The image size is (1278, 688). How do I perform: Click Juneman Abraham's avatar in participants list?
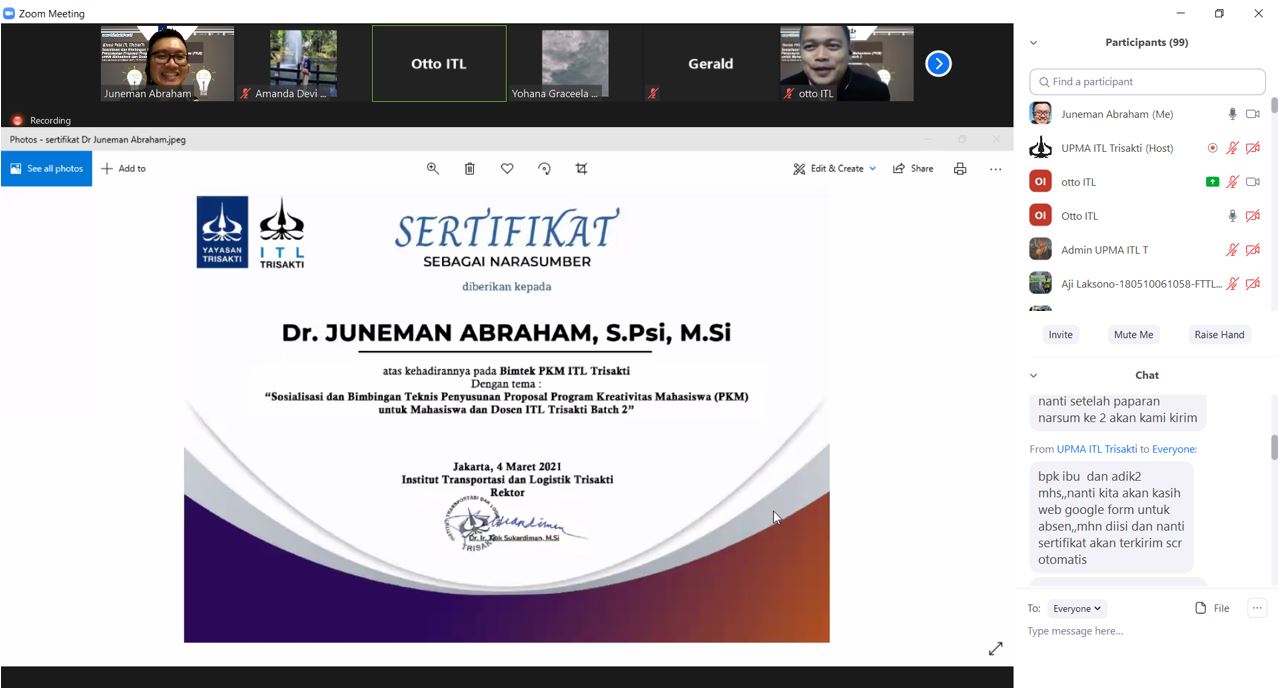(x=1040, y=114)
